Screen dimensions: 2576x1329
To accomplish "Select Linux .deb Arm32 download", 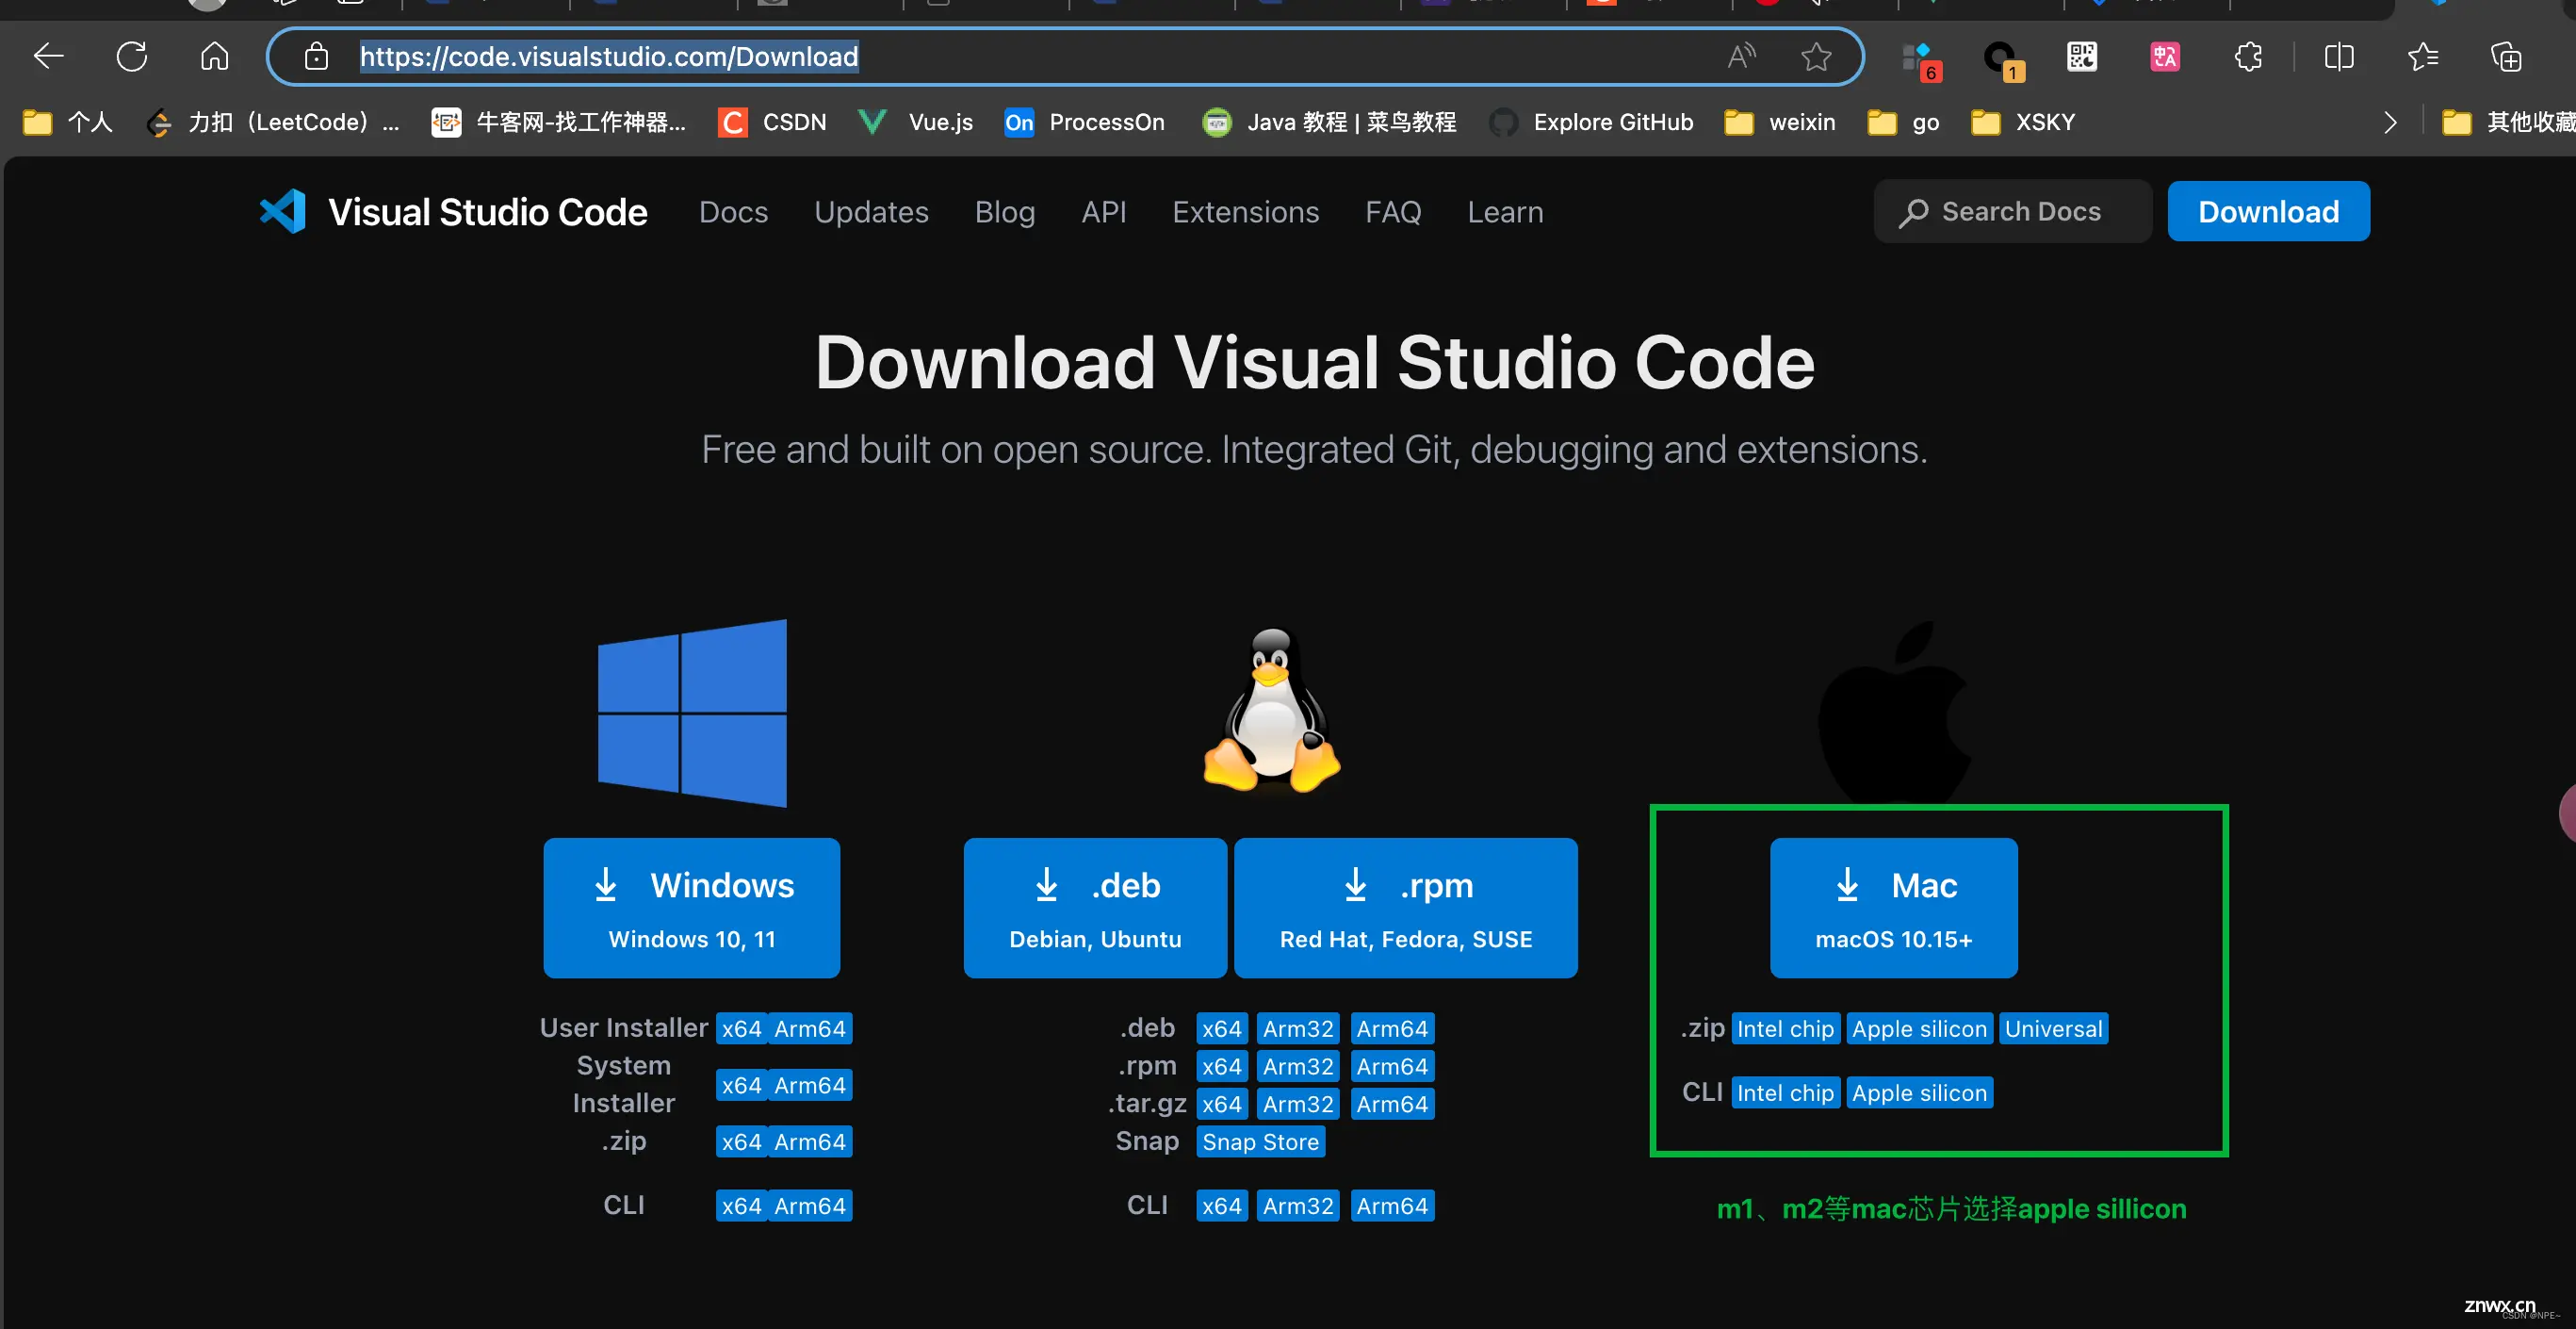I will point(1298,1029).
